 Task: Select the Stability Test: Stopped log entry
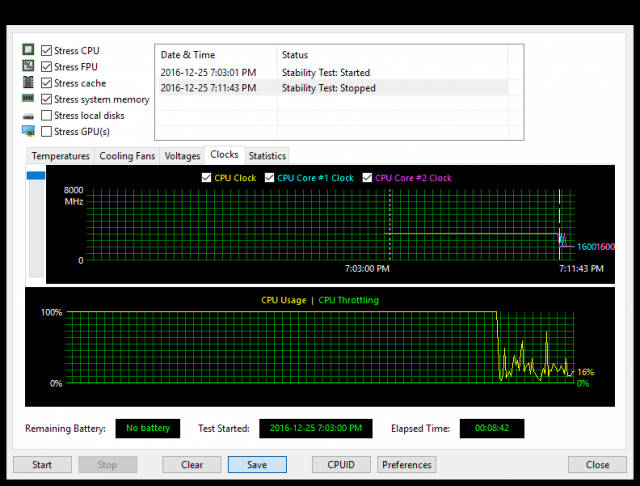(x=330, y=88)
